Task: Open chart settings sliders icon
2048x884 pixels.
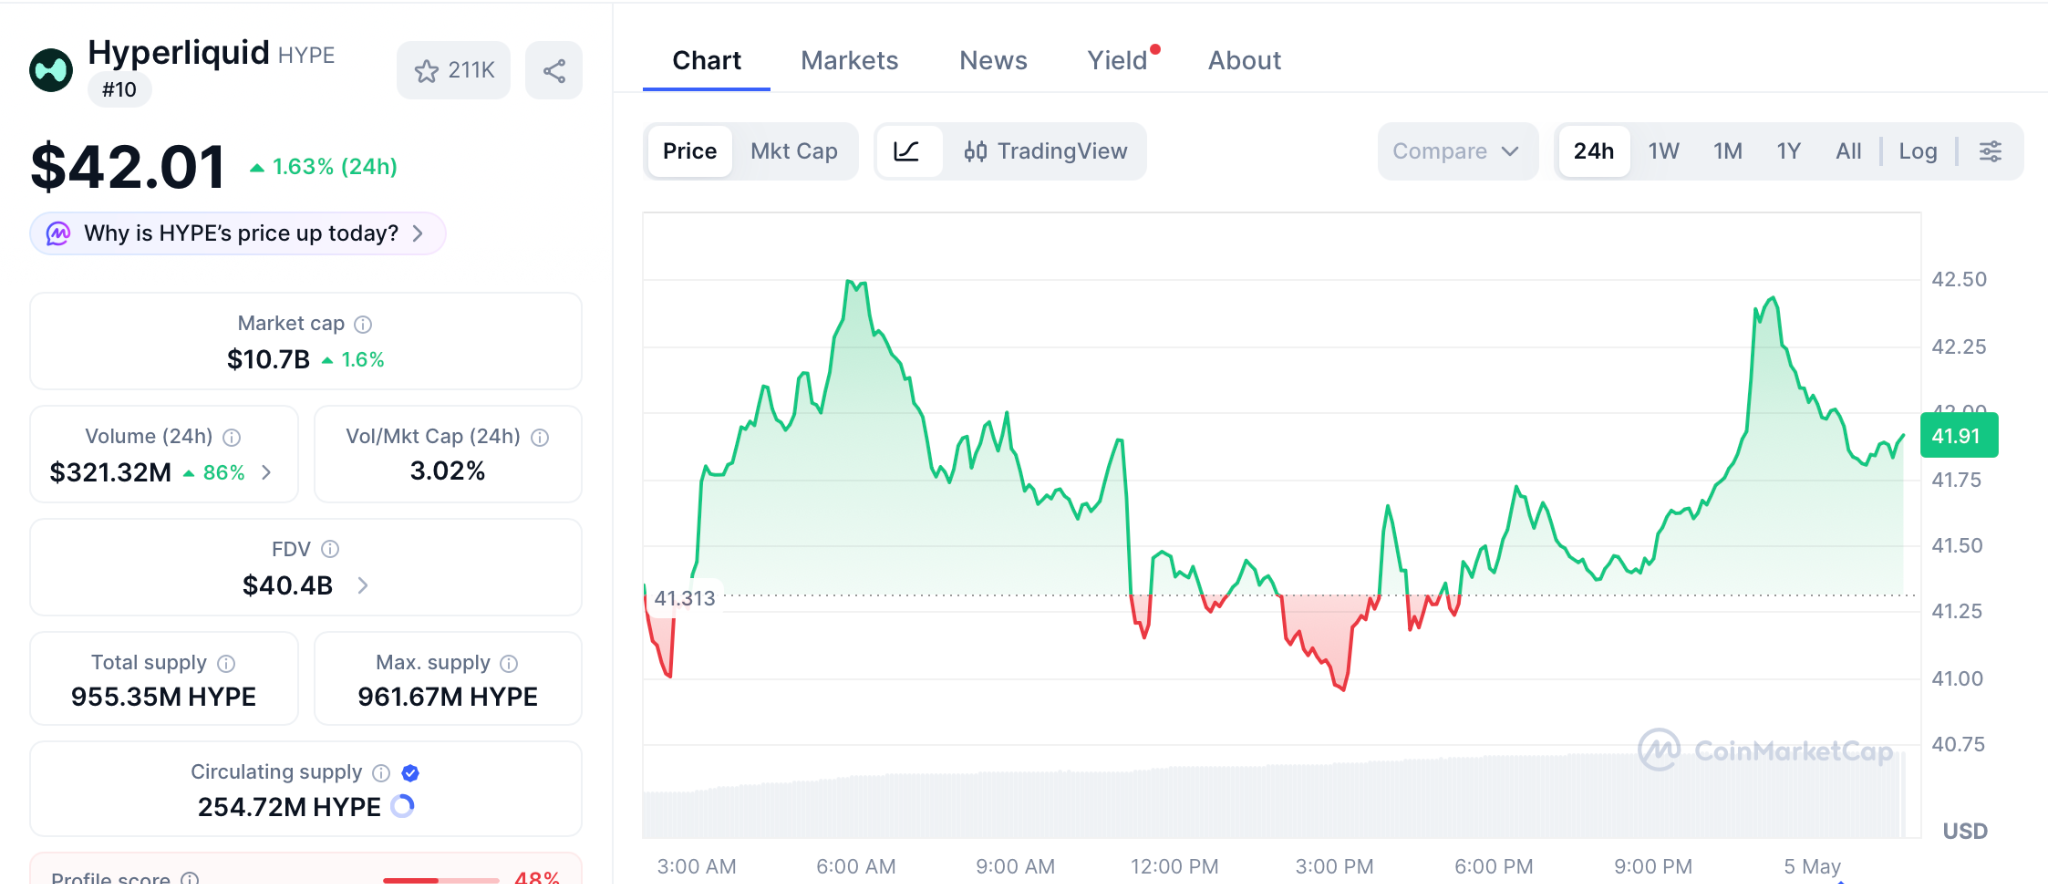Action: tap(1990, 151)
